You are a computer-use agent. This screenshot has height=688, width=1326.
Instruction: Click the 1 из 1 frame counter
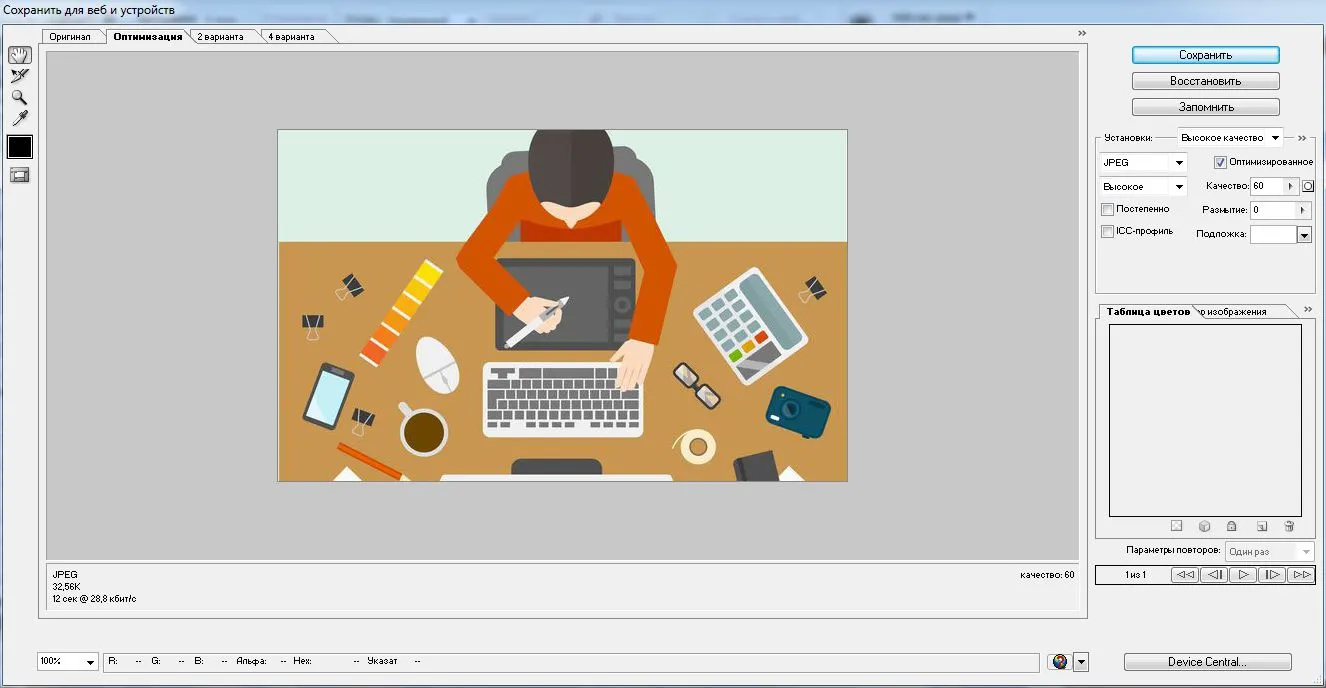click(x=1135, y=575)
